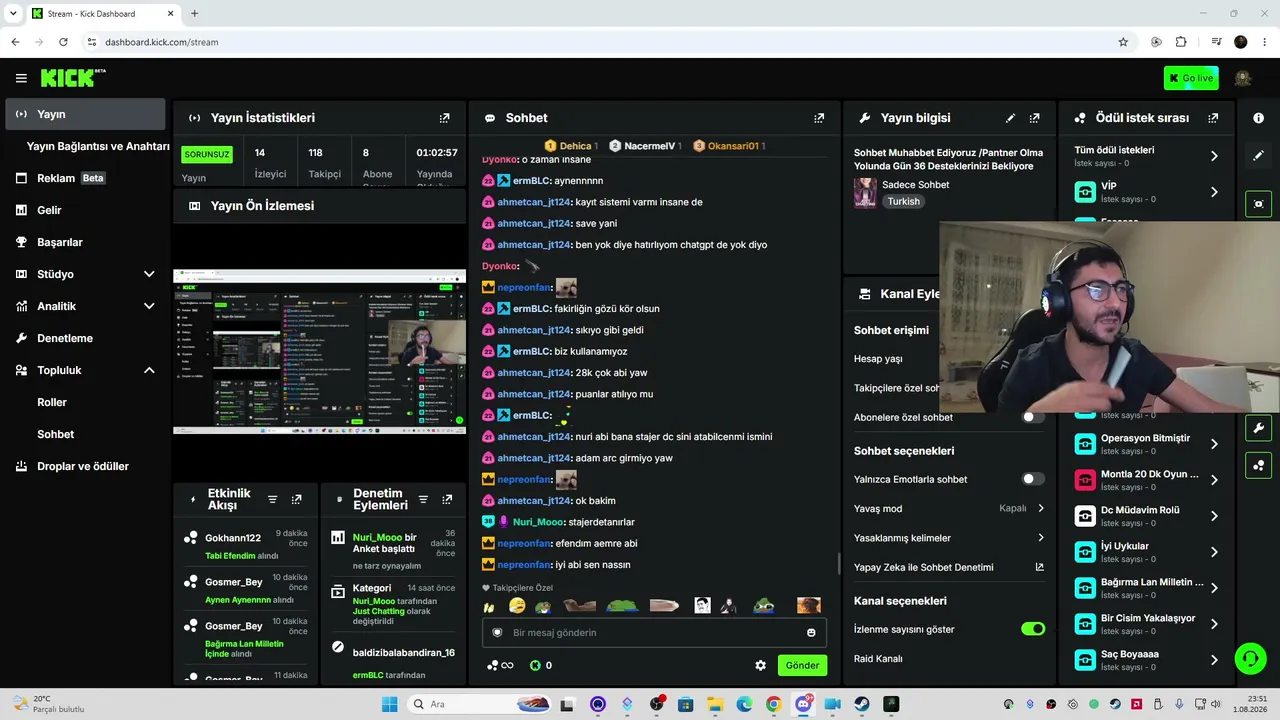Click Gokhann122 in activity feed
The height and width of the screenshot is (720, 1280).
click(233, 538)
